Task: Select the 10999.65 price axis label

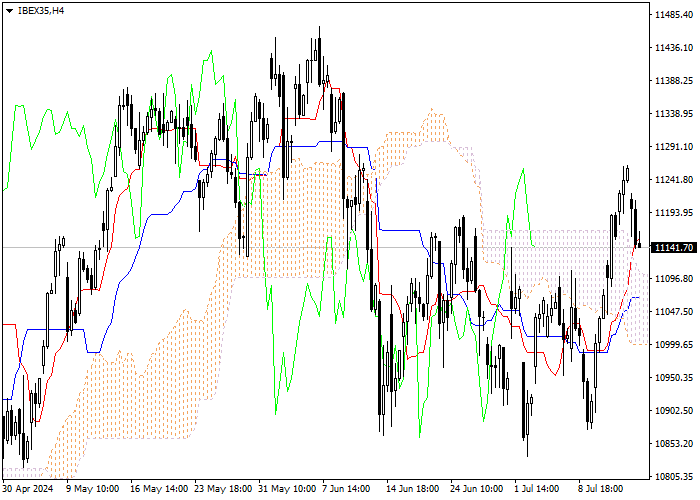Action: tap(674, 345)
